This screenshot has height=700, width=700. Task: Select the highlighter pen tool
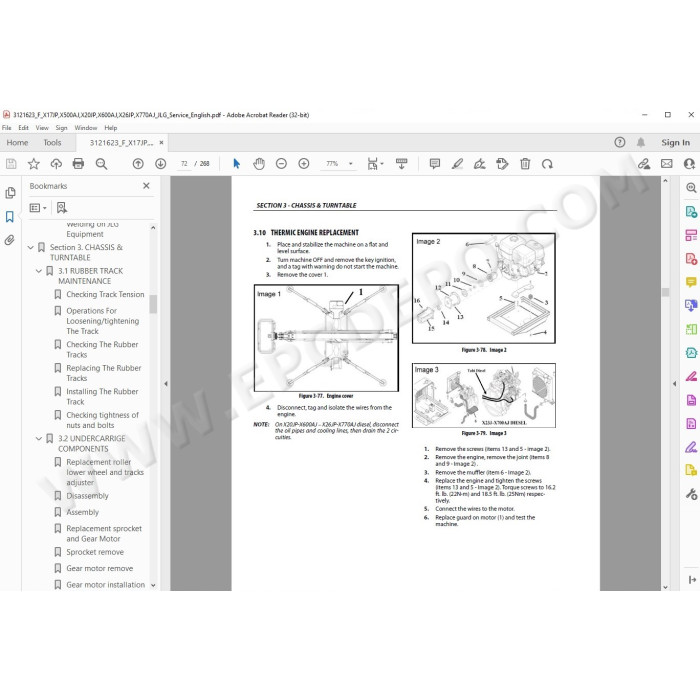457,164
